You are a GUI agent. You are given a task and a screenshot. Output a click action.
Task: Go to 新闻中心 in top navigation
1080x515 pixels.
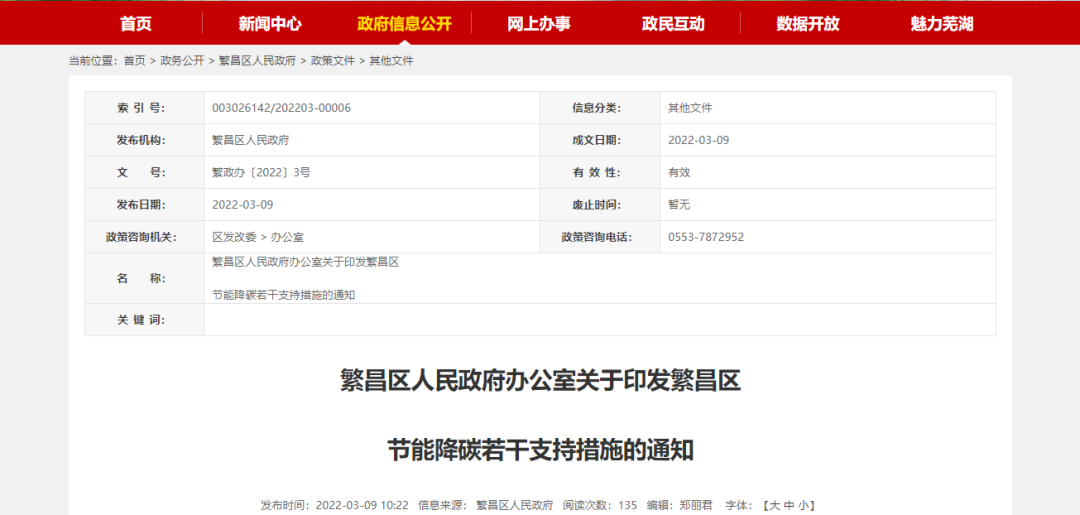pyautogui.click(x=269, y=24)
